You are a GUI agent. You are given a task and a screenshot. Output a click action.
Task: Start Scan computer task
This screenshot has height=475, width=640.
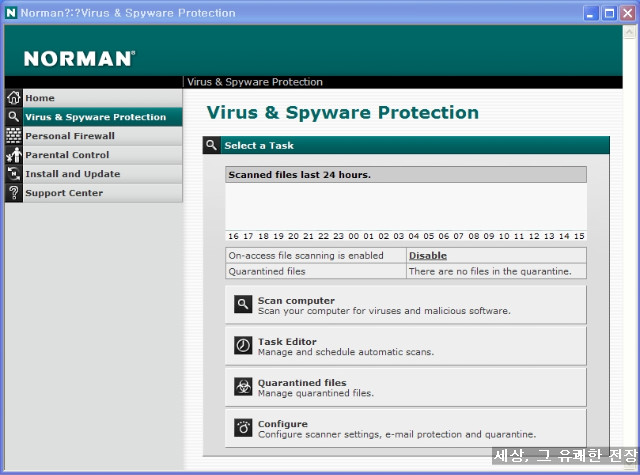pos(406,305)
